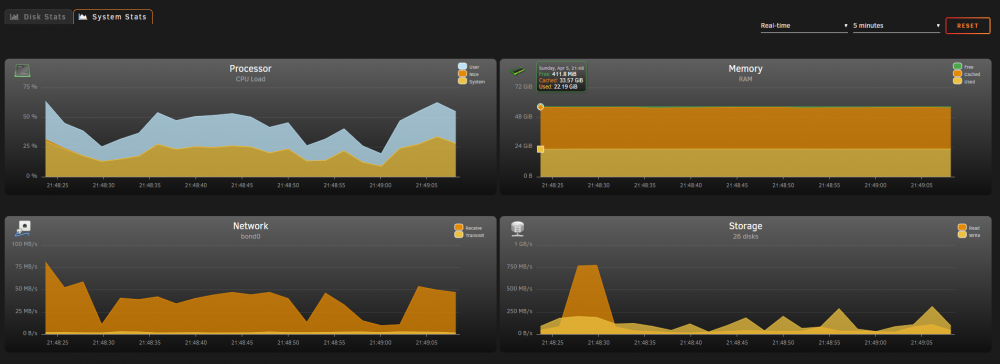Screen dimensions: 1000x364
Task: Click the 72 GB label on Memory axis
Action: pyautogui.click(x=524, y=87)
